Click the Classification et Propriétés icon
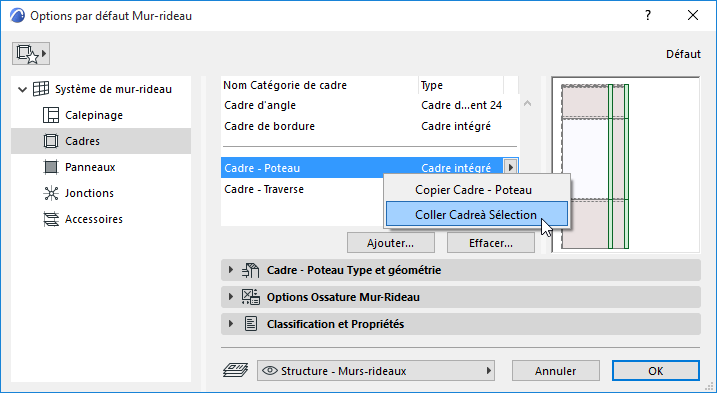The height and width of the screenshot is (393, 717). [x=251, y=324]
